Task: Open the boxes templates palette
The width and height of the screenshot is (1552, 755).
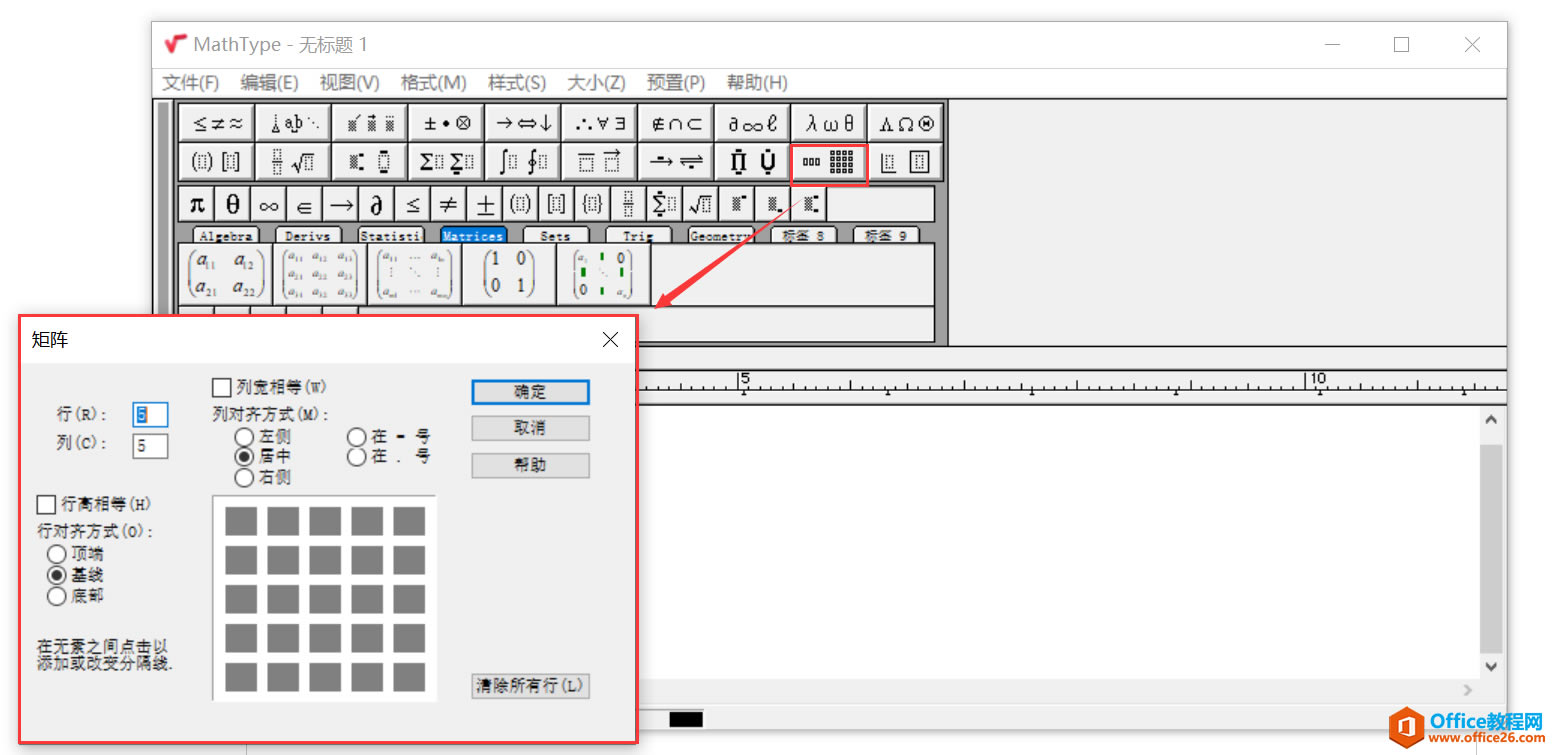Action: [906, 161]
